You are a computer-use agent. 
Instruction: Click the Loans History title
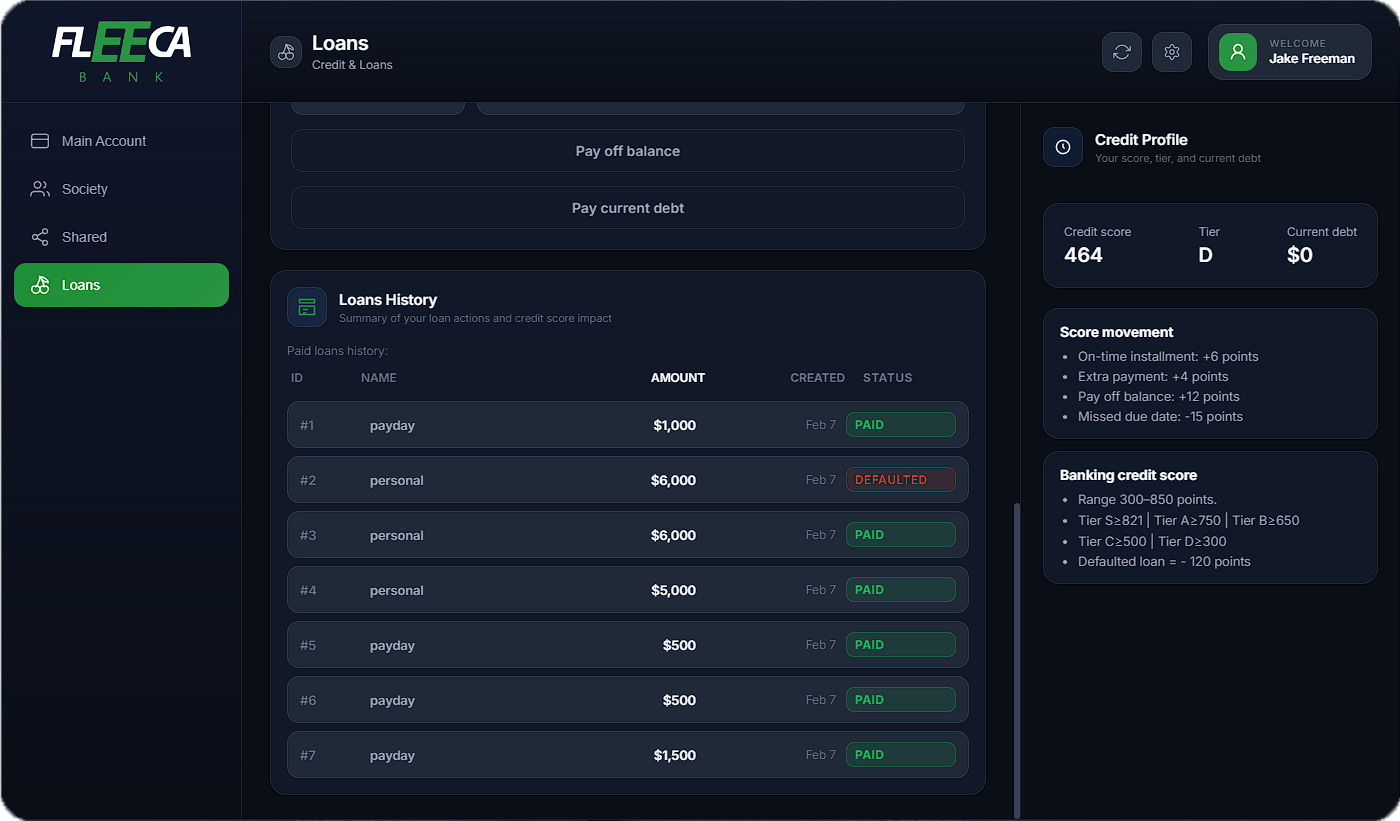click(x=388, y=300)
